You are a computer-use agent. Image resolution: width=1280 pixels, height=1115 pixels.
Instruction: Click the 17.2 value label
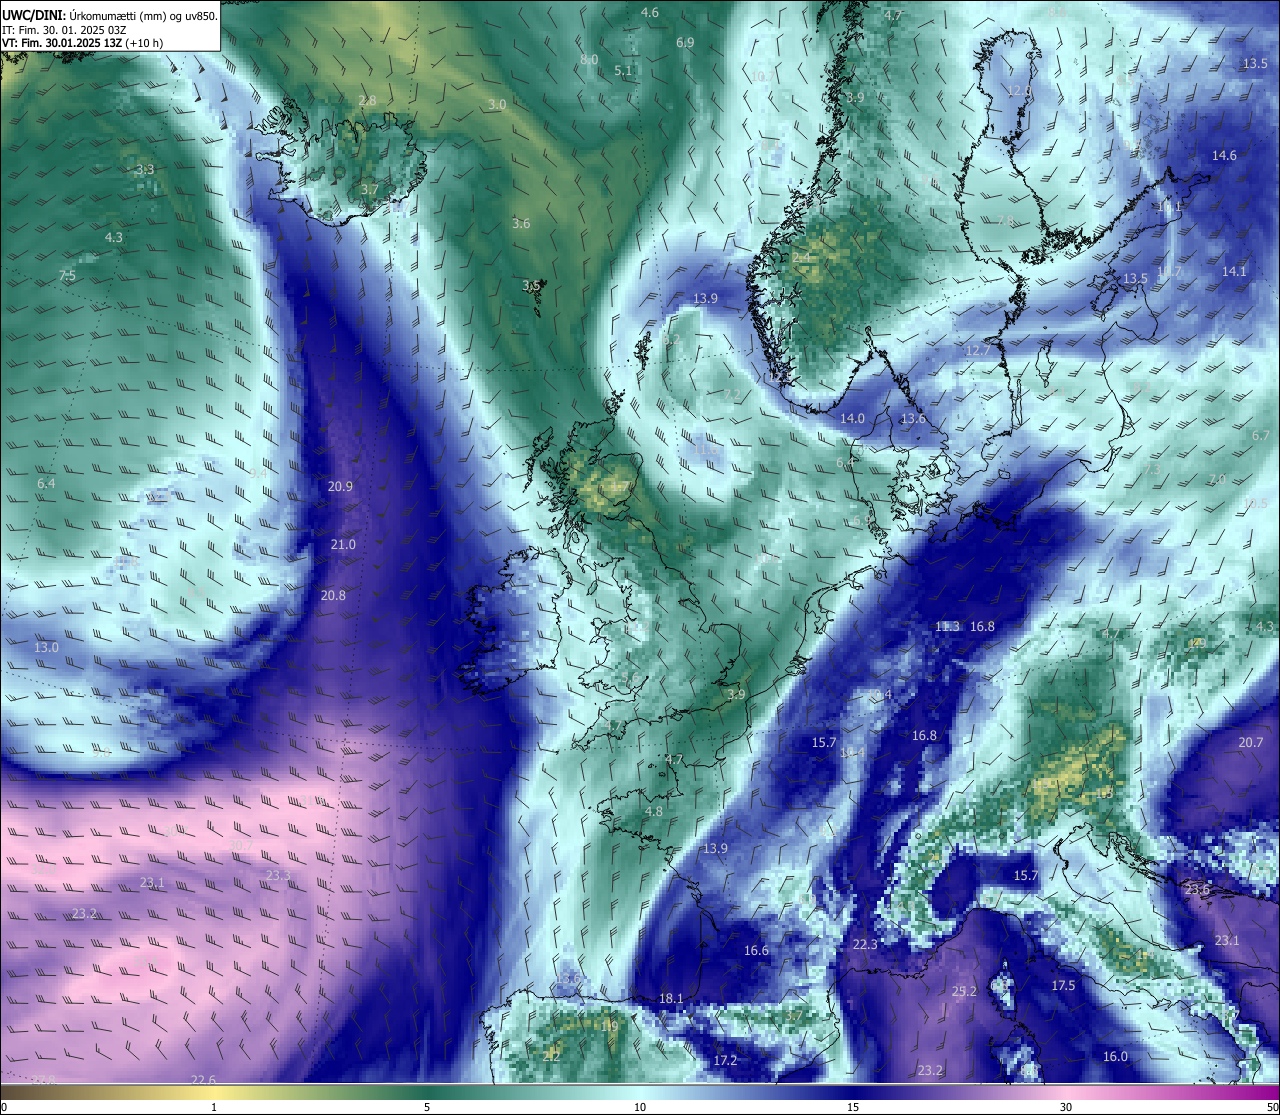click(725, 1061)
